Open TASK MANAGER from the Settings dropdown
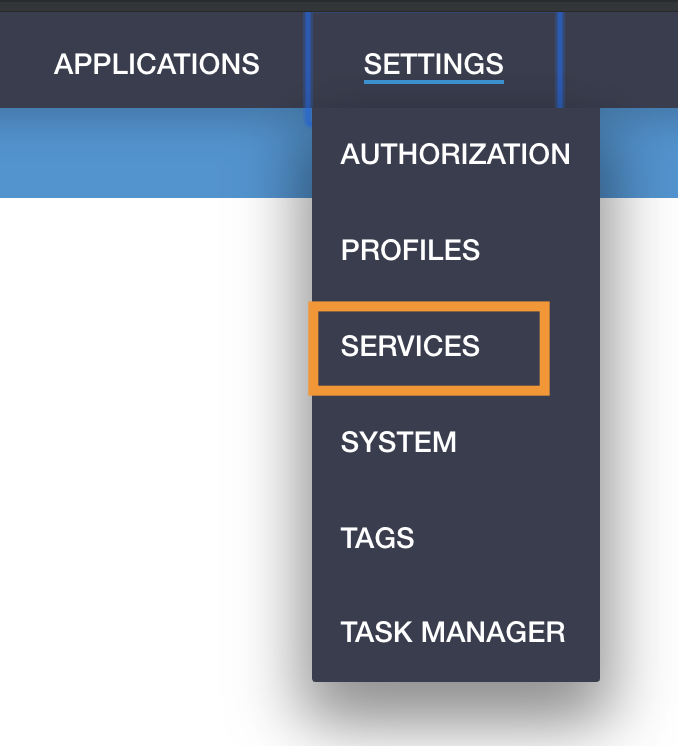The width and height of the screenshot is (678, 746). coord(453,632)
